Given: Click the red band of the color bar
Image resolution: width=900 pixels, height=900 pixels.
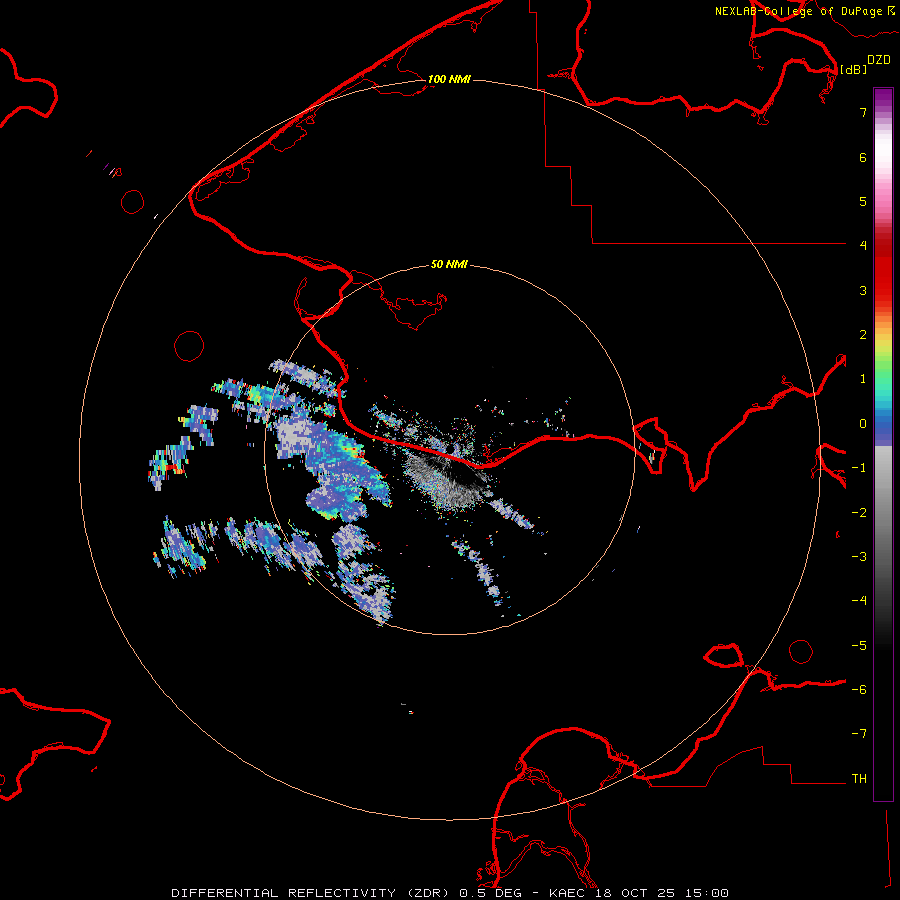Looking at the screenshot, I should [883, 270].
